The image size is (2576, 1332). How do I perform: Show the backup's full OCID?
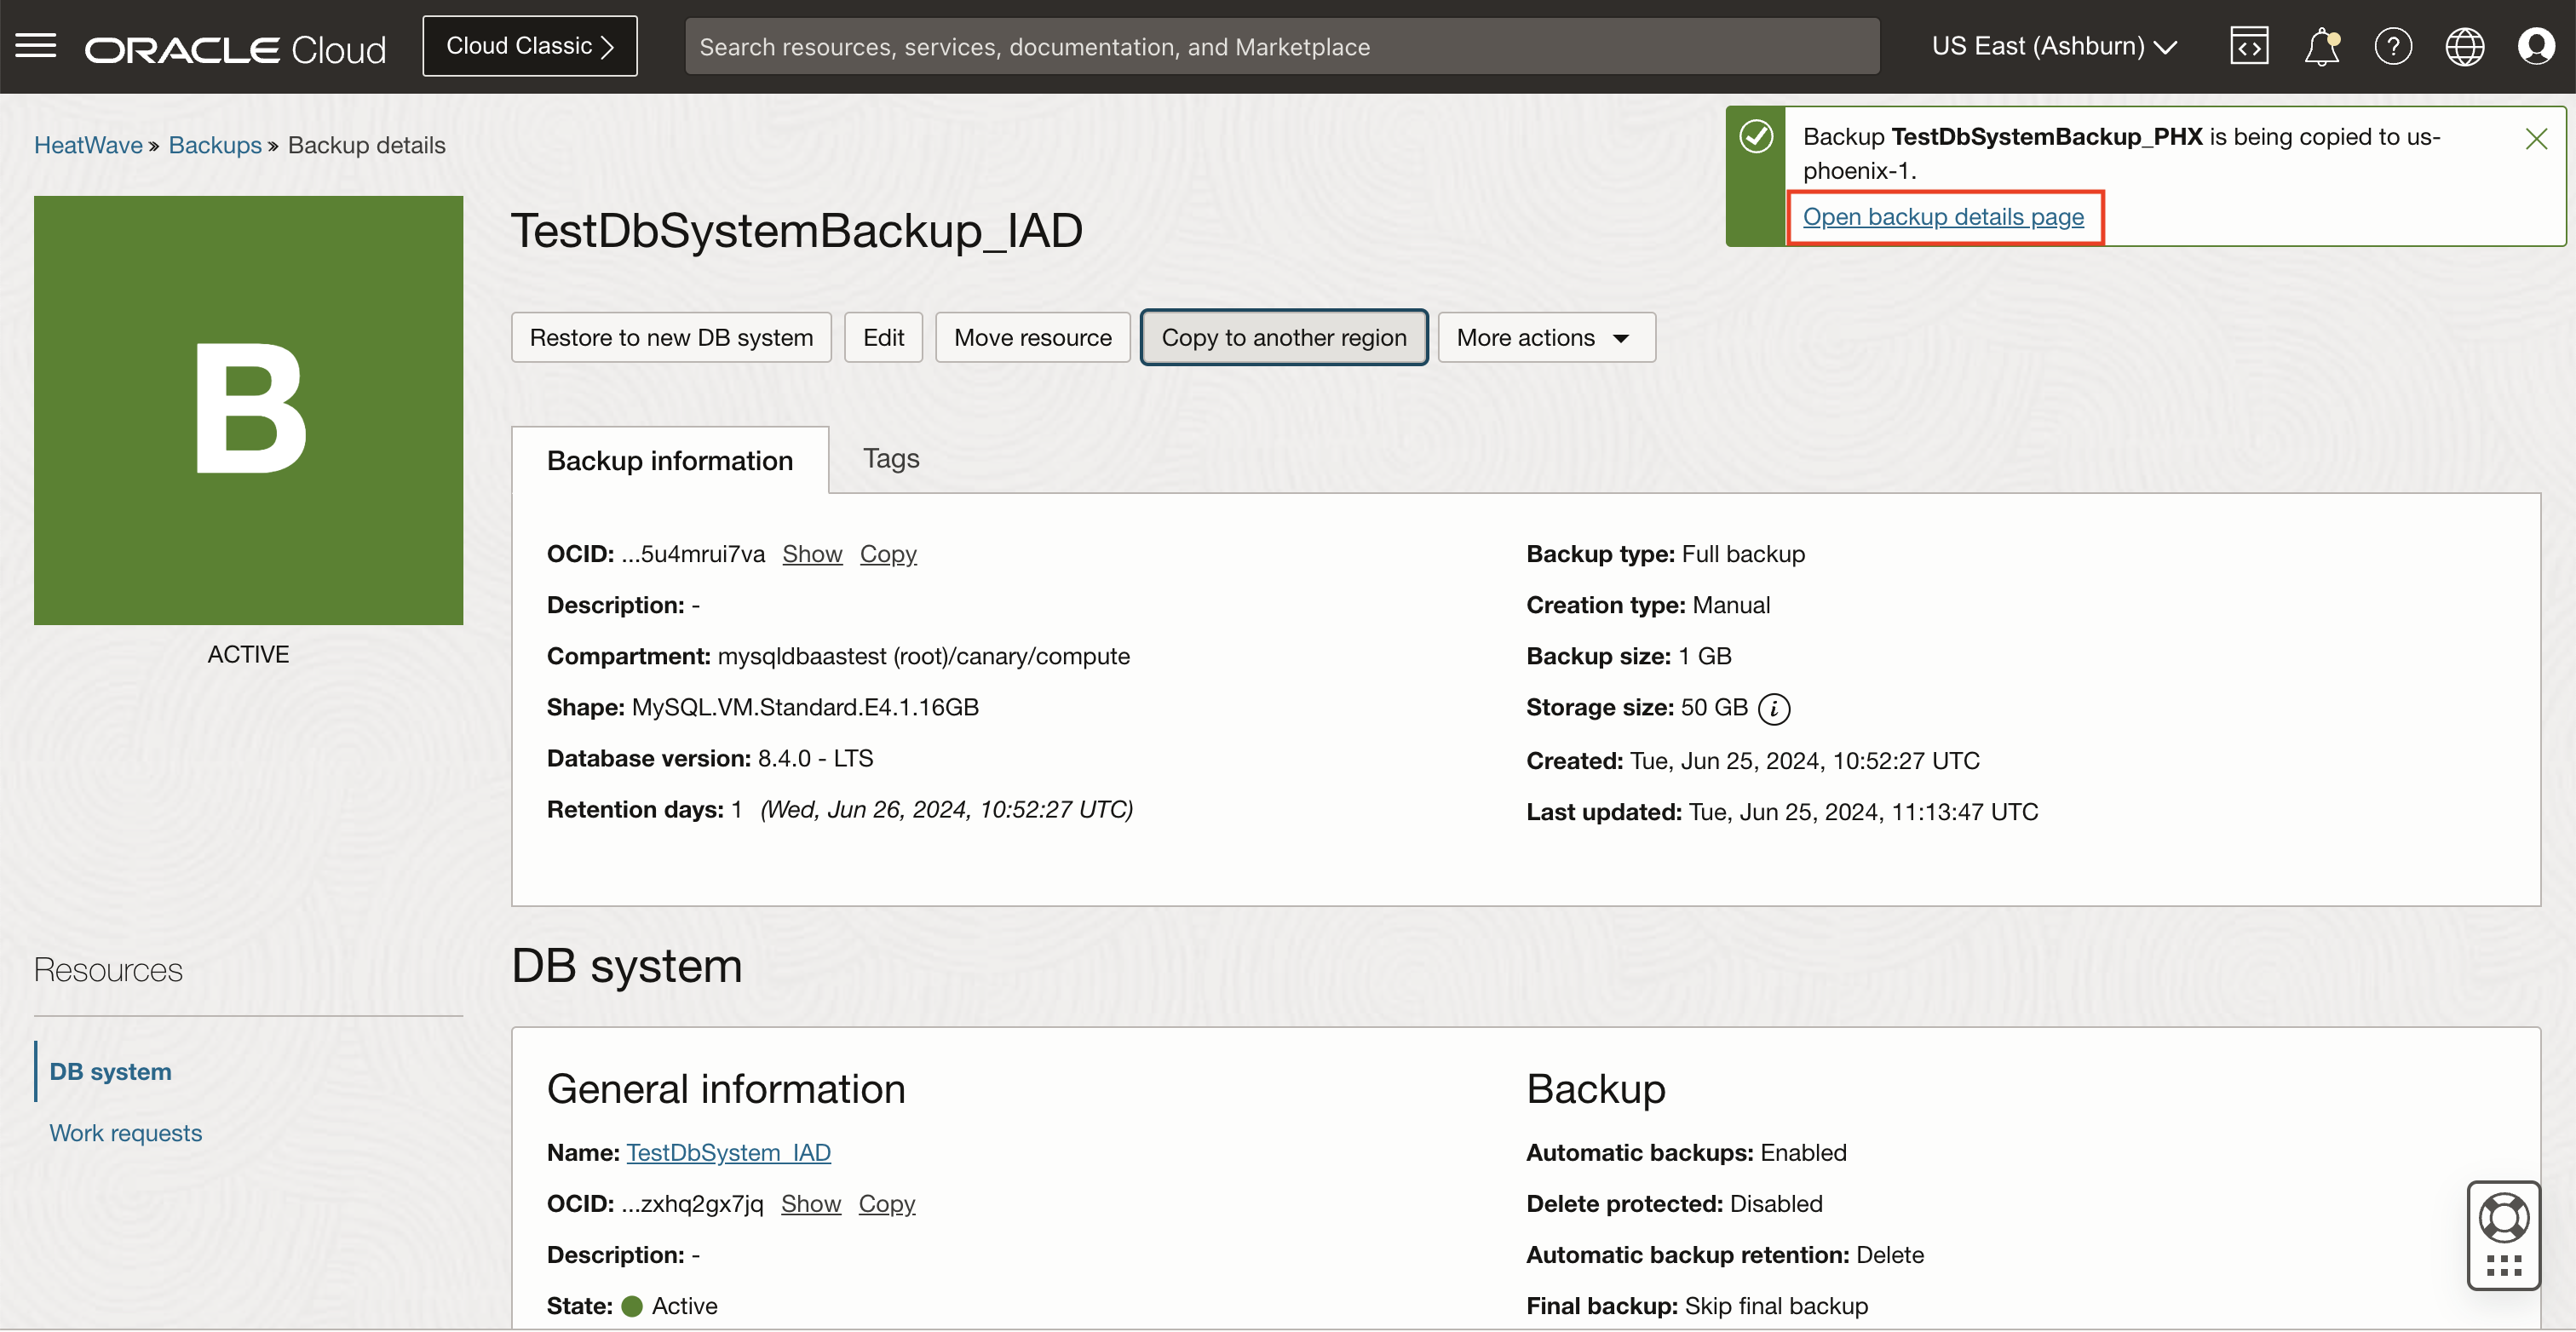coord(811,554)
